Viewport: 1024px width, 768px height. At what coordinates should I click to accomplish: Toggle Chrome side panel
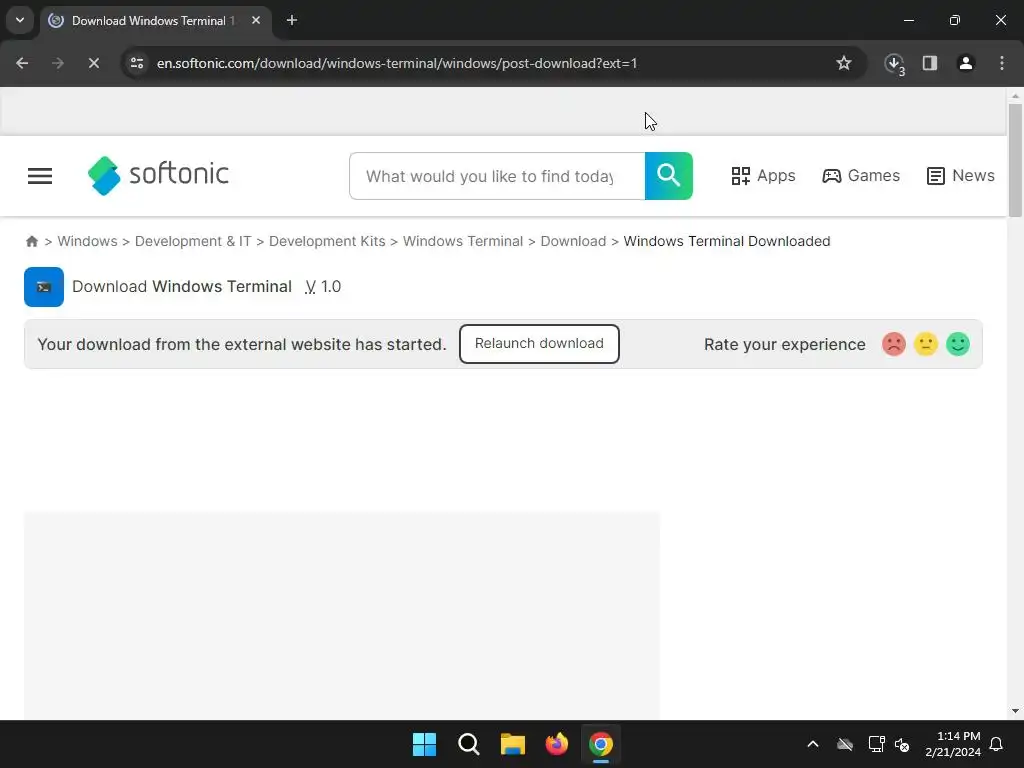930,63
